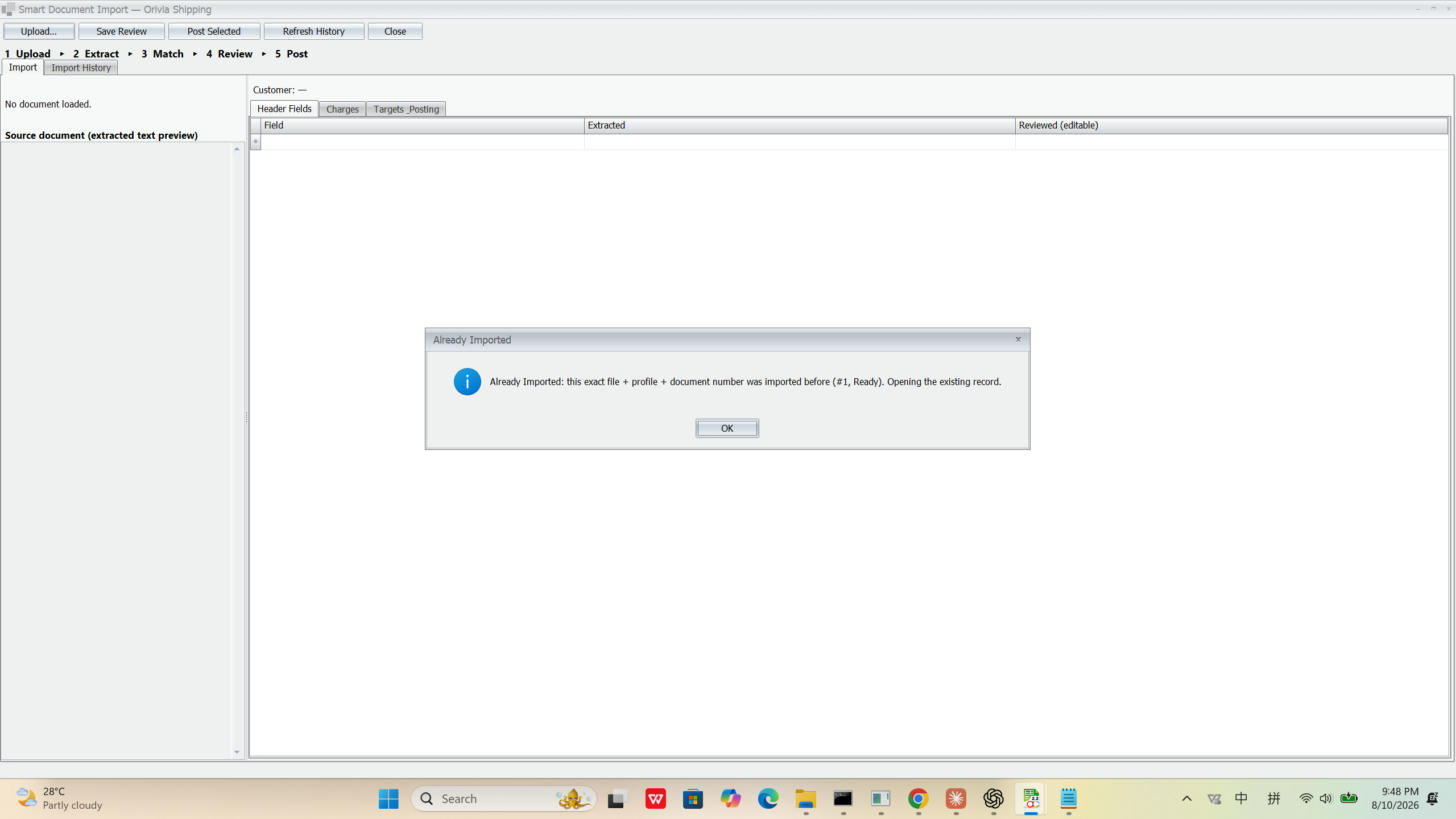Open Task View from the taskbar
The height and width of the screenshot is (819, 1456).
pyautogui.click(x=617, y=798)
